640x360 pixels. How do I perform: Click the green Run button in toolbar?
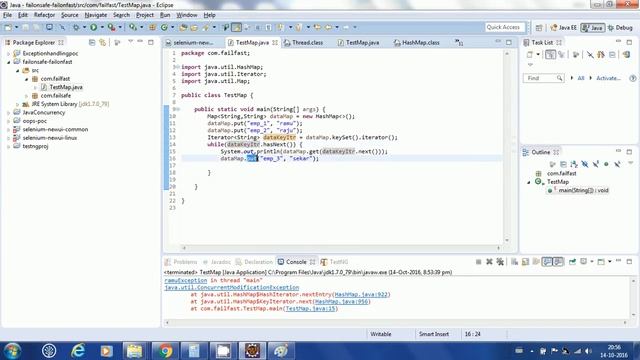[93, 27]
